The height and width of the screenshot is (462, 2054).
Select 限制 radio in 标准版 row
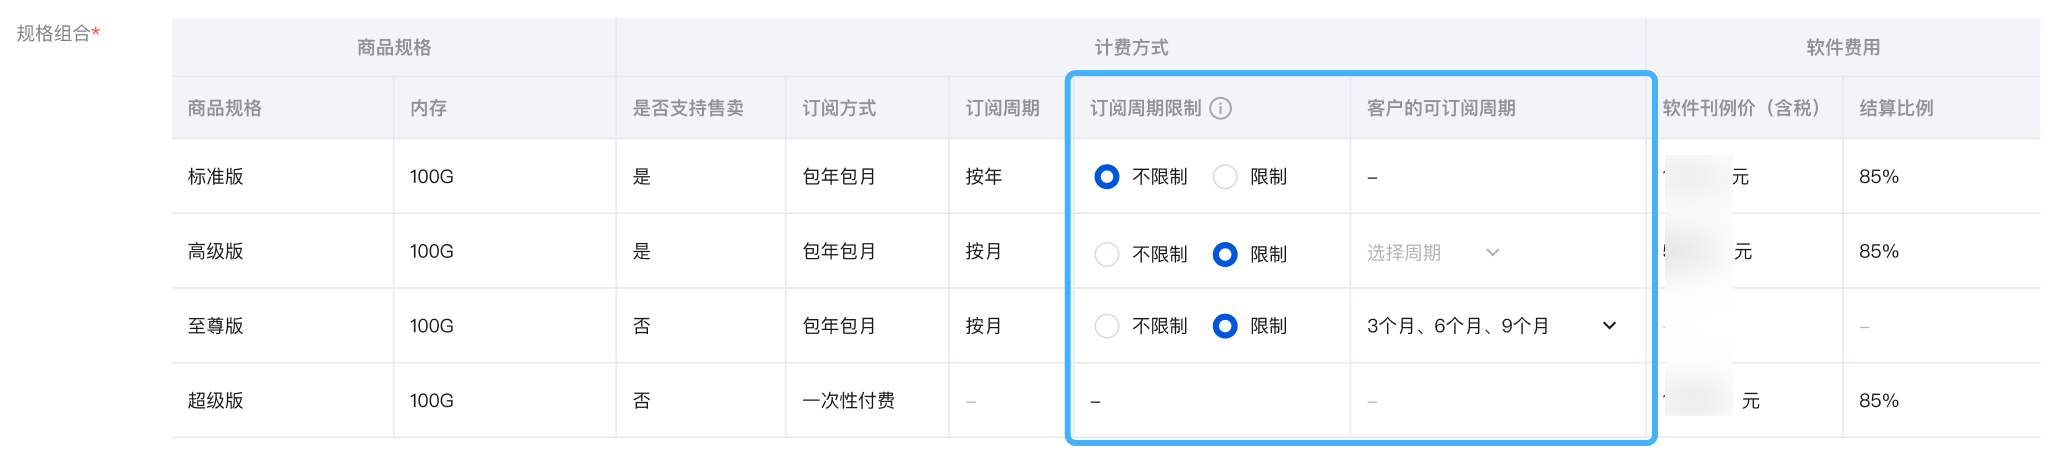click(1225, 177)
